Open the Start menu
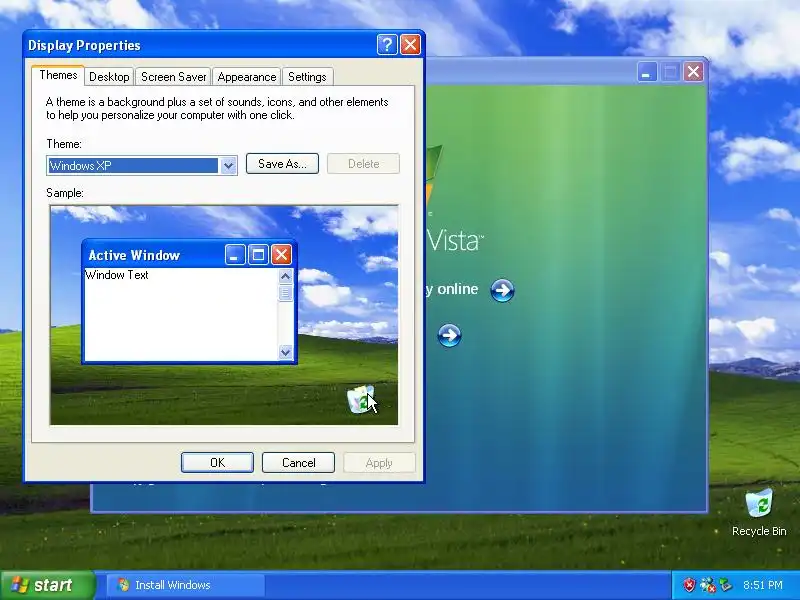This screenshot has width=800, height=600. pos(47,585)
